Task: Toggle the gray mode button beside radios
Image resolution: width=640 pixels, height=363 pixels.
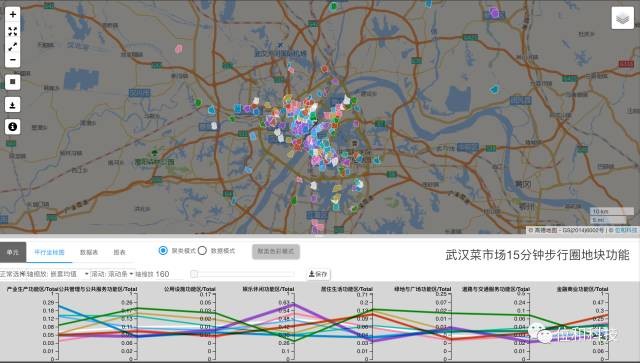Action: tap(276, 252)
